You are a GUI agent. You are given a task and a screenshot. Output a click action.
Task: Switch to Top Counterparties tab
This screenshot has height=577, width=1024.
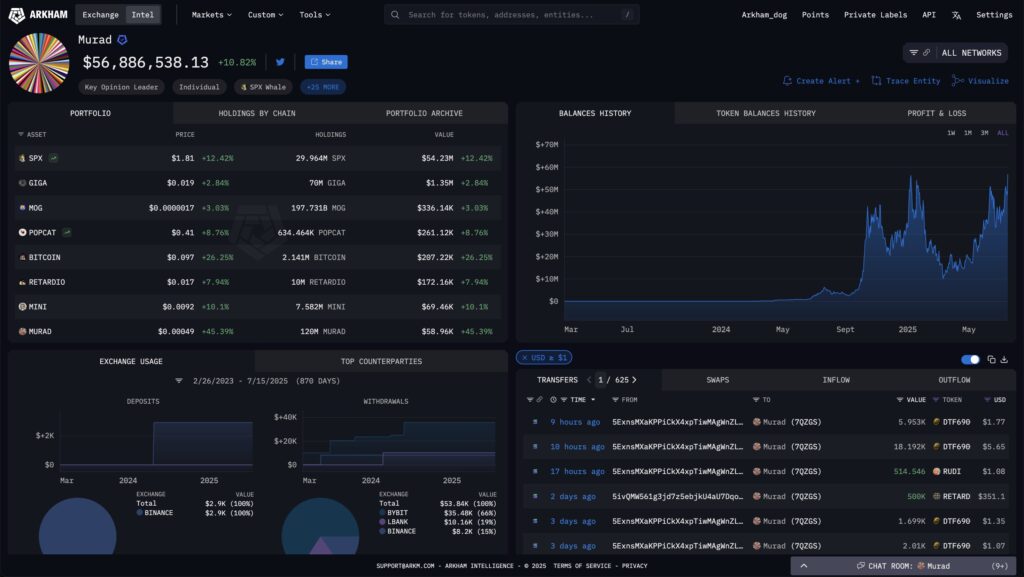tap(381, 361)
